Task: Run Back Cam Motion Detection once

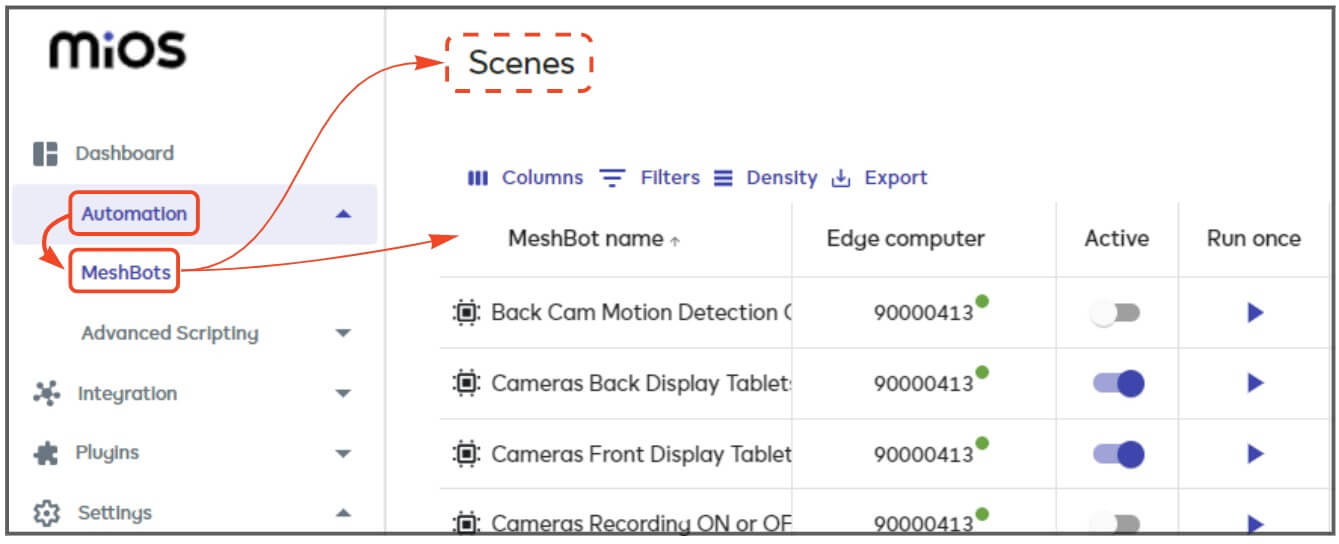Action: [x=1255, y=313]
